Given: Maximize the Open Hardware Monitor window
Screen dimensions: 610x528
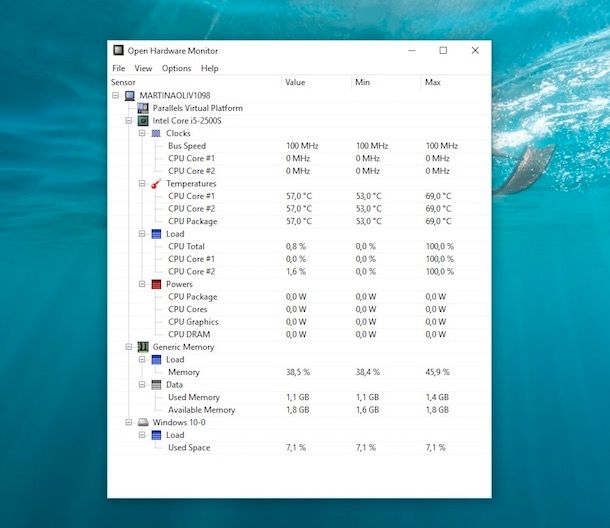Looking at the screenshot, I should click(x=443, y=51).
